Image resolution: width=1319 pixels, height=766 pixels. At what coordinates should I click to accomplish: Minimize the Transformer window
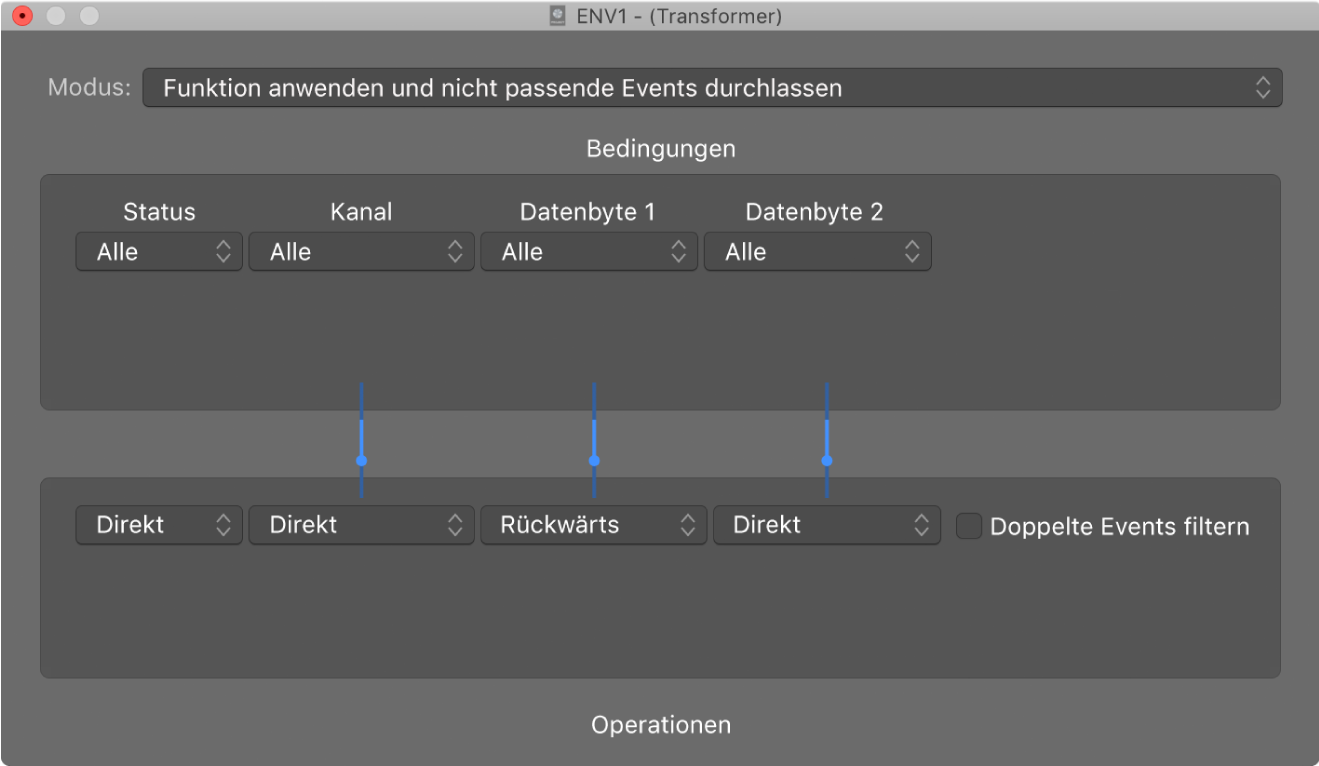point(56,16)
